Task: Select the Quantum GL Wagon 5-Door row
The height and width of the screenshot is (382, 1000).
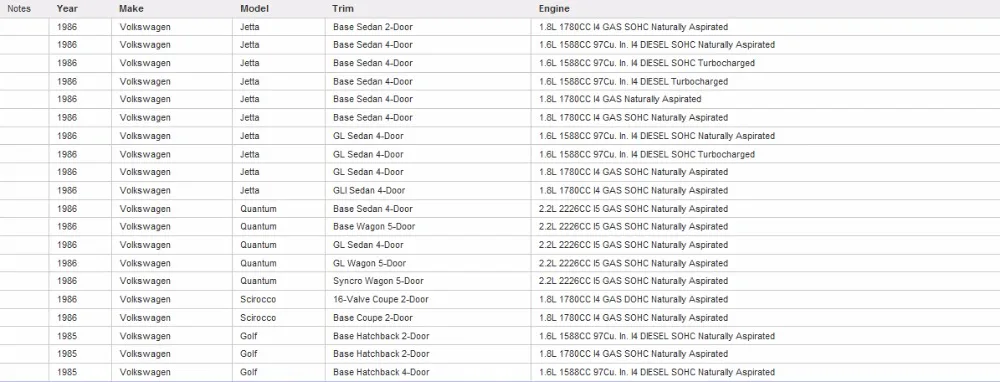Action: 500,263
